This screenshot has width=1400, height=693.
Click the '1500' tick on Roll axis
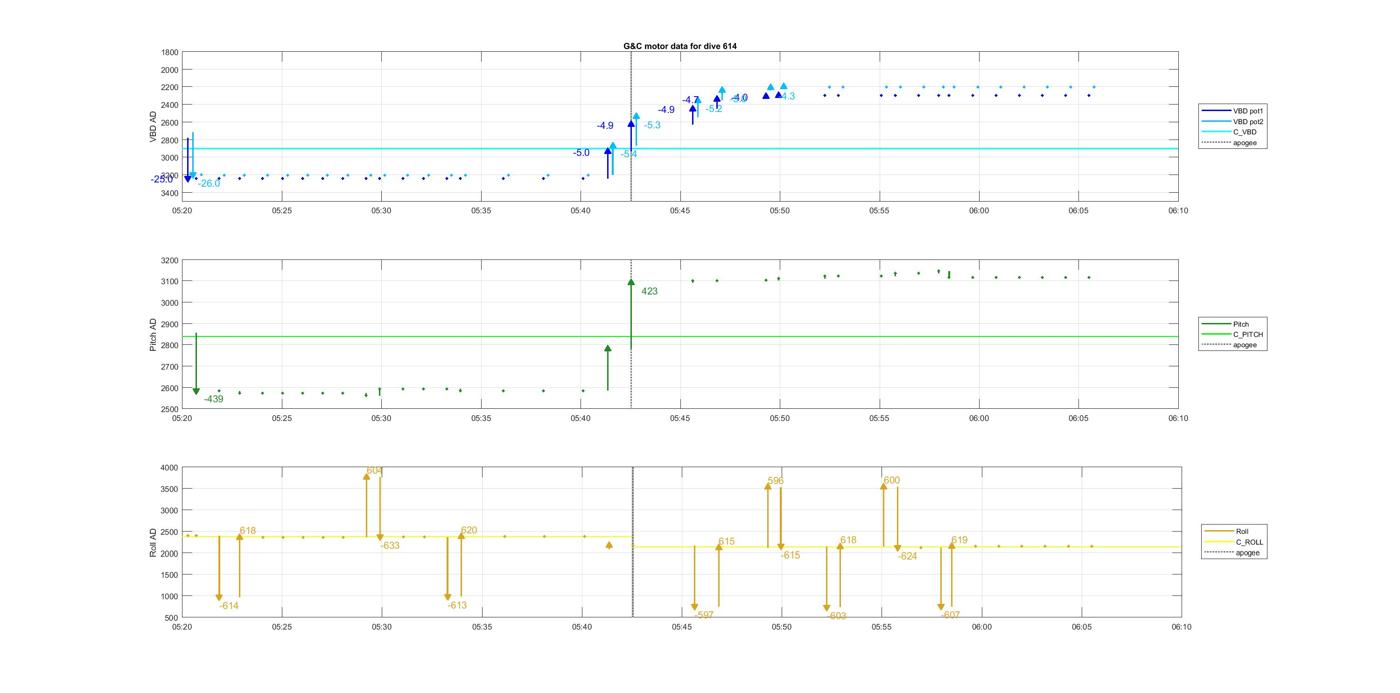click(170, 575)
